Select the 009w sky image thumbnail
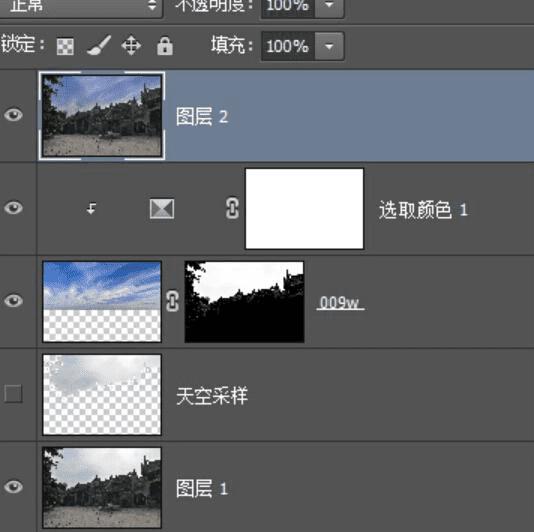This screenshot has width=534, height=532. point(102,301)
